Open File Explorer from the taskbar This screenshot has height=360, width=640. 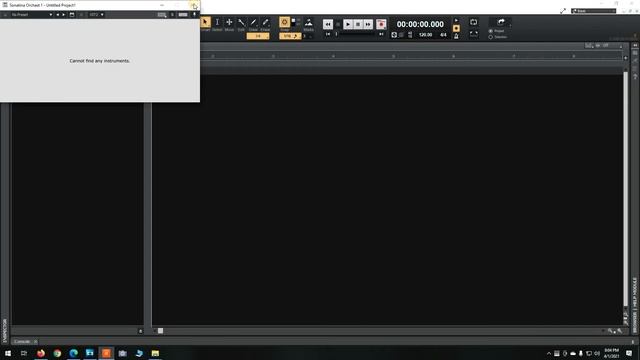[155, 353]
